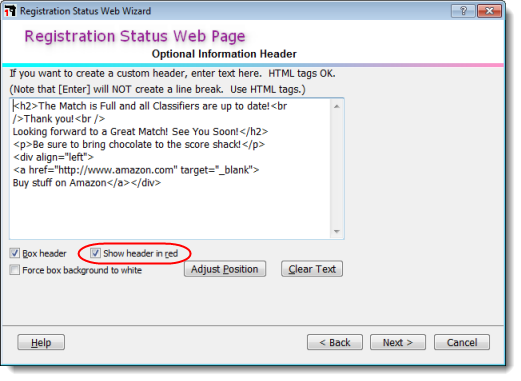The height and width of the screenshot is (381, 521).
Task: Click the header text box scroll up arrow
Action: (x=337, y=107)
